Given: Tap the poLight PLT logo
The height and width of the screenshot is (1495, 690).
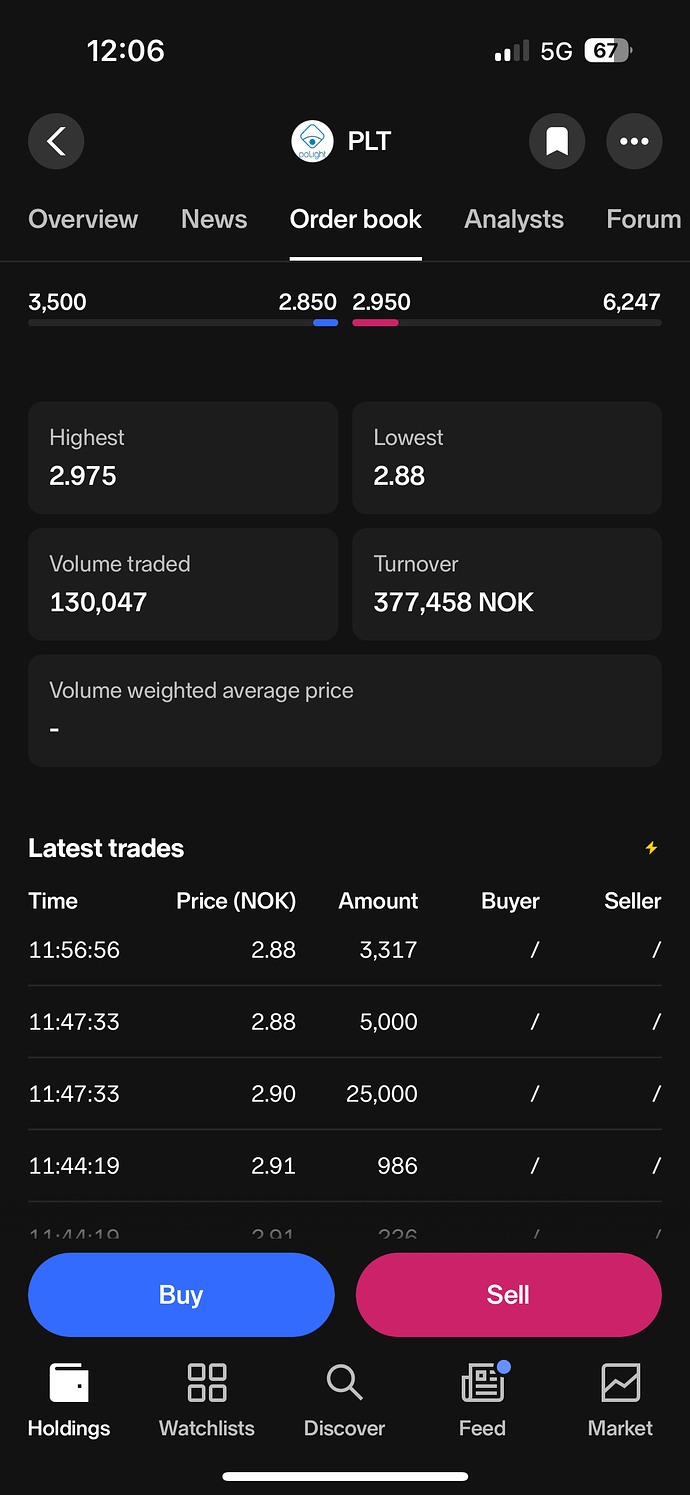Looking at the screenshot, I should point(312,141).
